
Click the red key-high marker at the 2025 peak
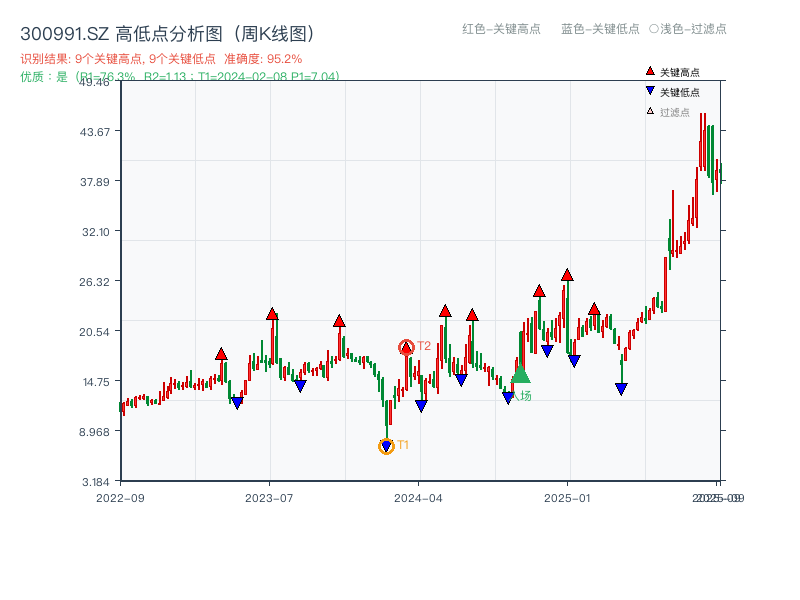pyautogui.click(x=568, y=273)
